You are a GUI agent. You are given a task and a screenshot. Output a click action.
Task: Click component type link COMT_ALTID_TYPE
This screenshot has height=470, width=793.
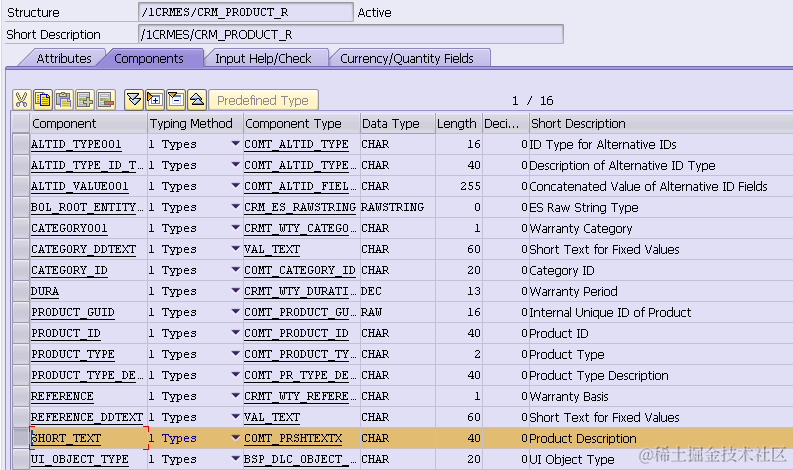296,144
